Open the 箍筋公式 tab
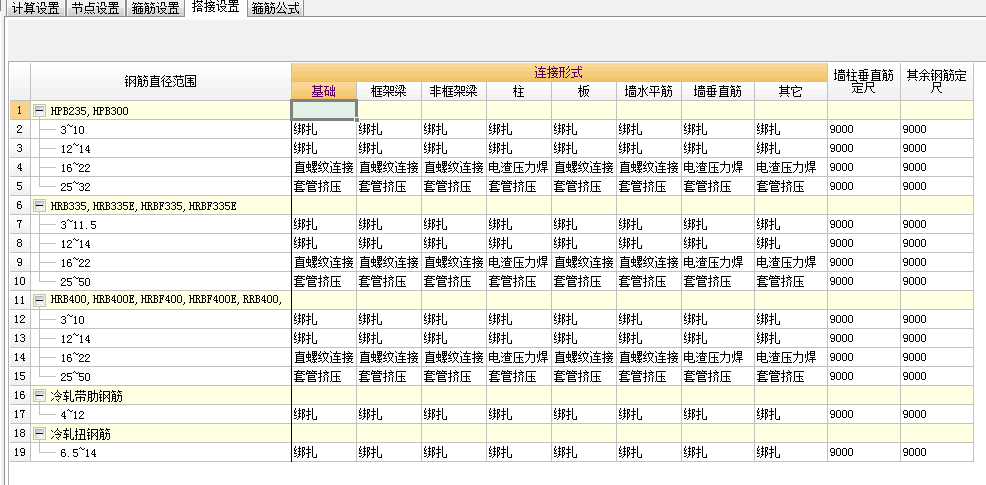This screenshot has height=485, width=986. coord(275,8)
